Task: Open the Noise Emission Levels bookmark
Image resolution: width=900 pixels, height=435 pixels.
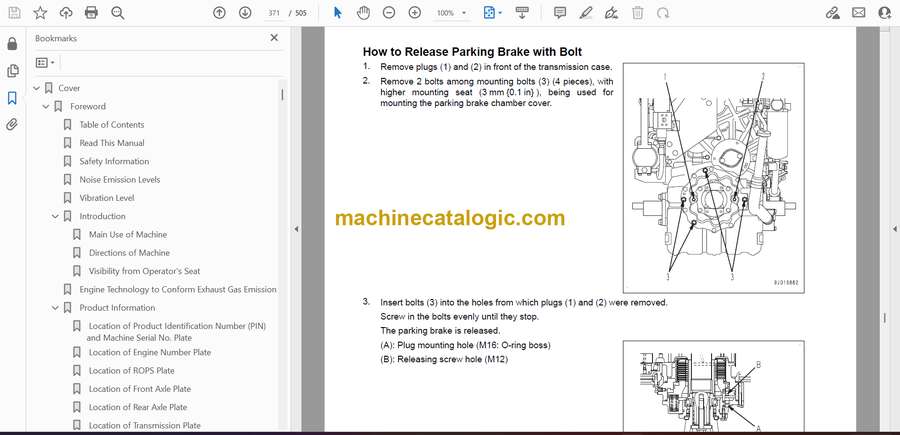Action: pos(119,180)
